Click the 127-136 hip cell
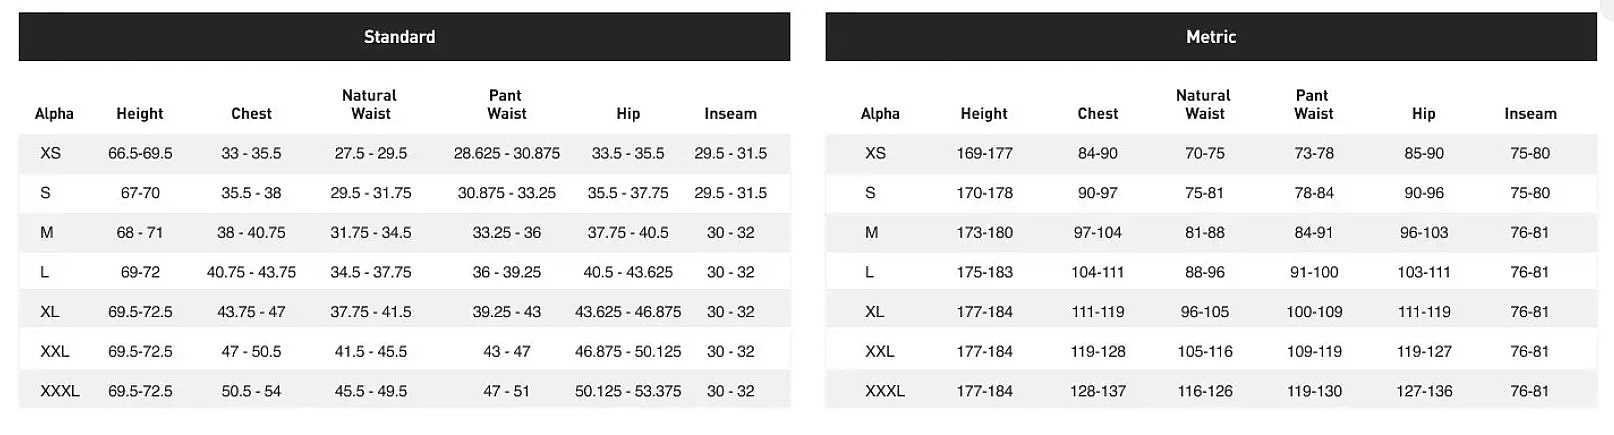 (1424, 391)
